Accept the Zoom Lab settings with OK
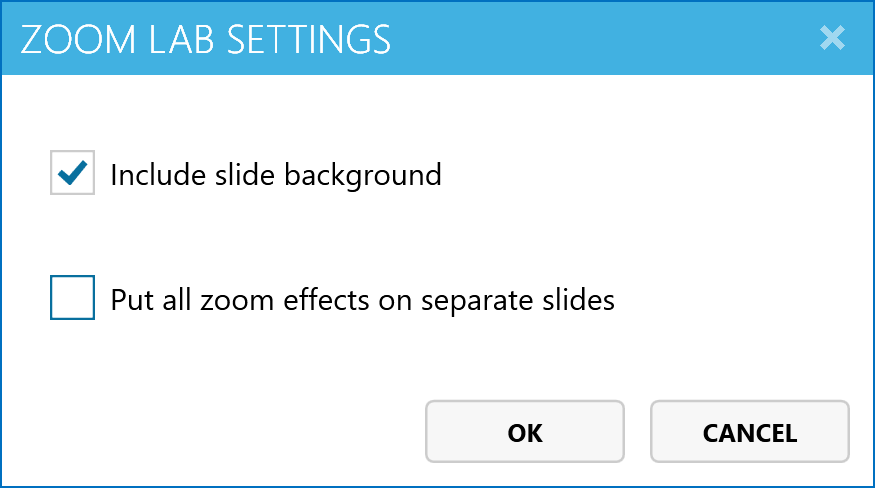Viewport: 875px width, 488px height. [525, 432]
